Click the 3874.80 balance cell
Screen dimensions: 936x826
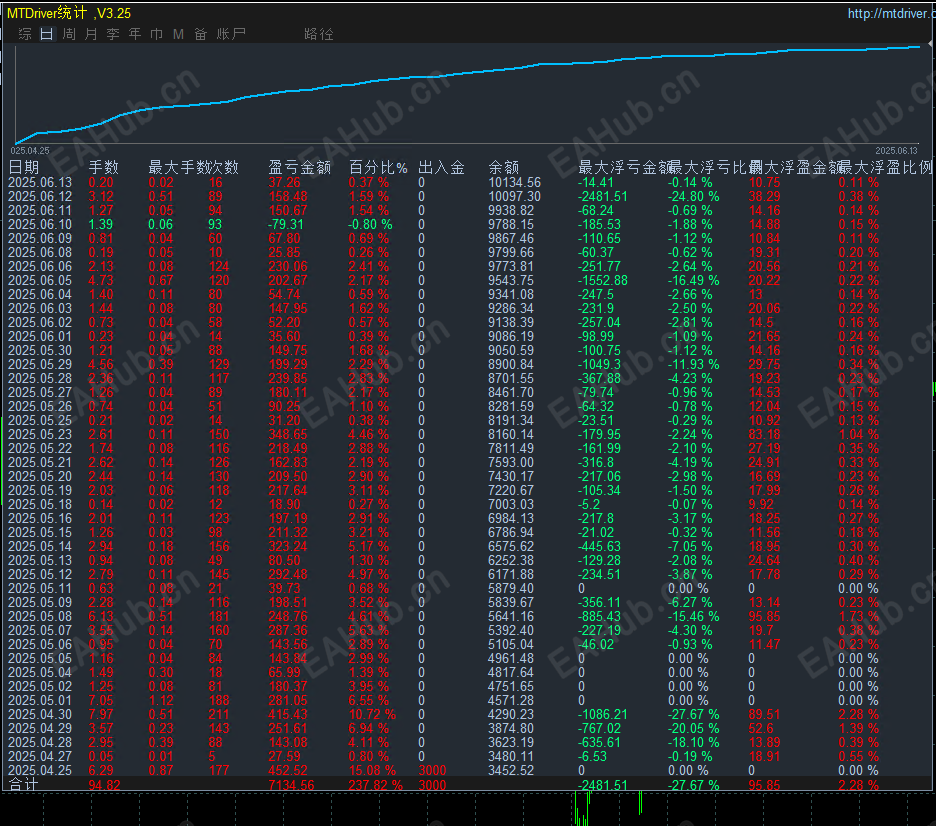511,728
